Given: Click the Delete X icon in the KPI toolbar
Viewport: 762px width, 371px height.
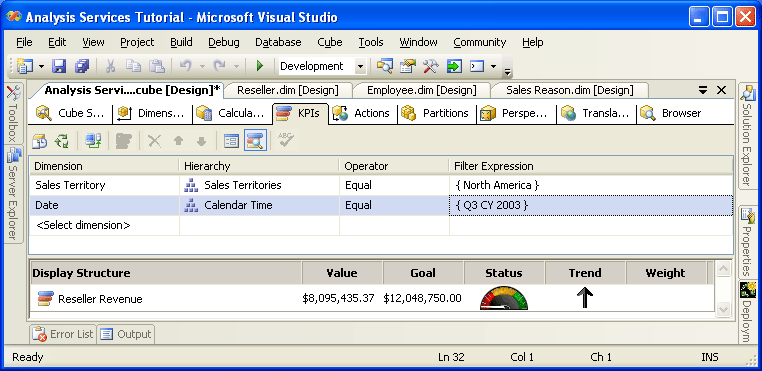Looking at the screenshot, I should (155, 141).
